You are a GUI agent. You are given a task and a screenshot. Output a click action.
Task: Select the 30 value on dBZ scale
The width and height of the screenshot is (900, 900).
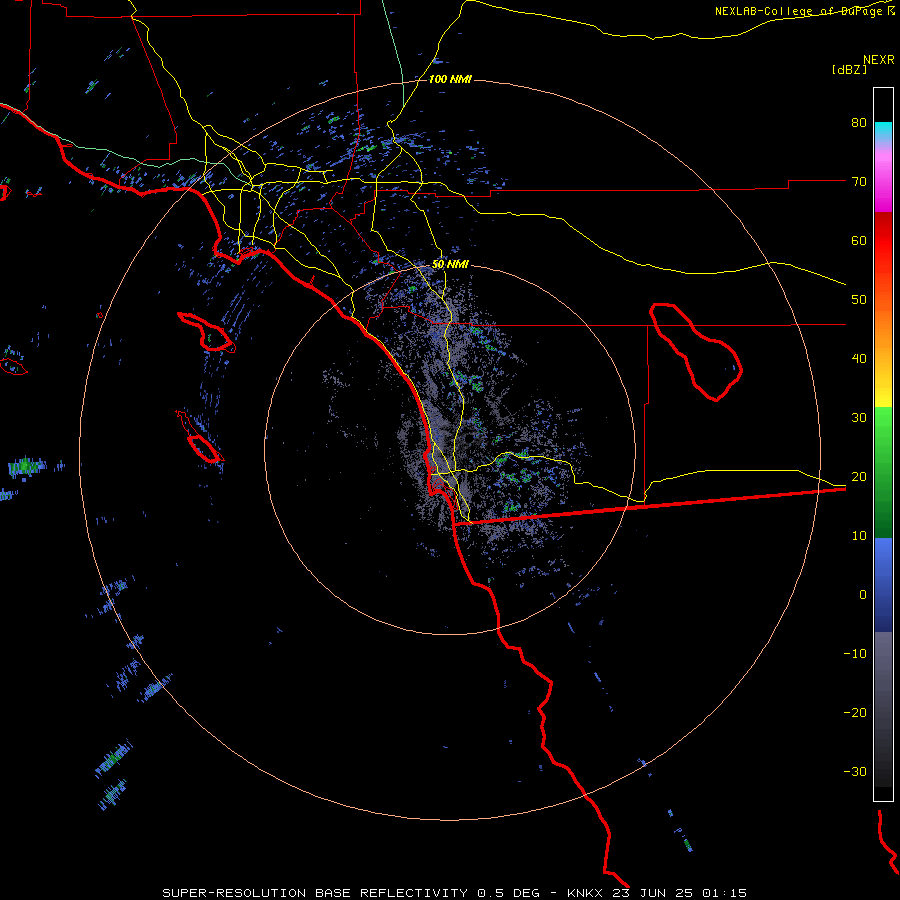click(x=859, y=418)
